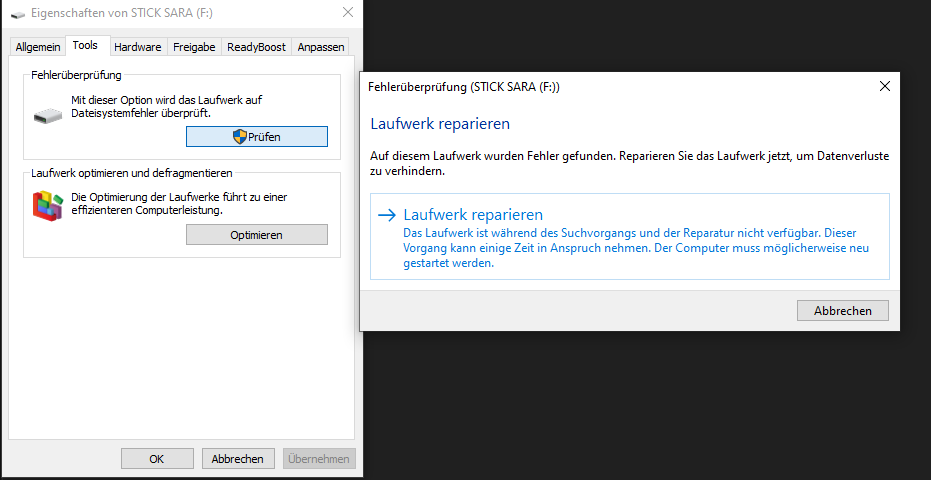Viewport: 931px width, 480px height.
Task: Click Abbrechen in the Eigenschaften window
Action: (x=238, y=459)
